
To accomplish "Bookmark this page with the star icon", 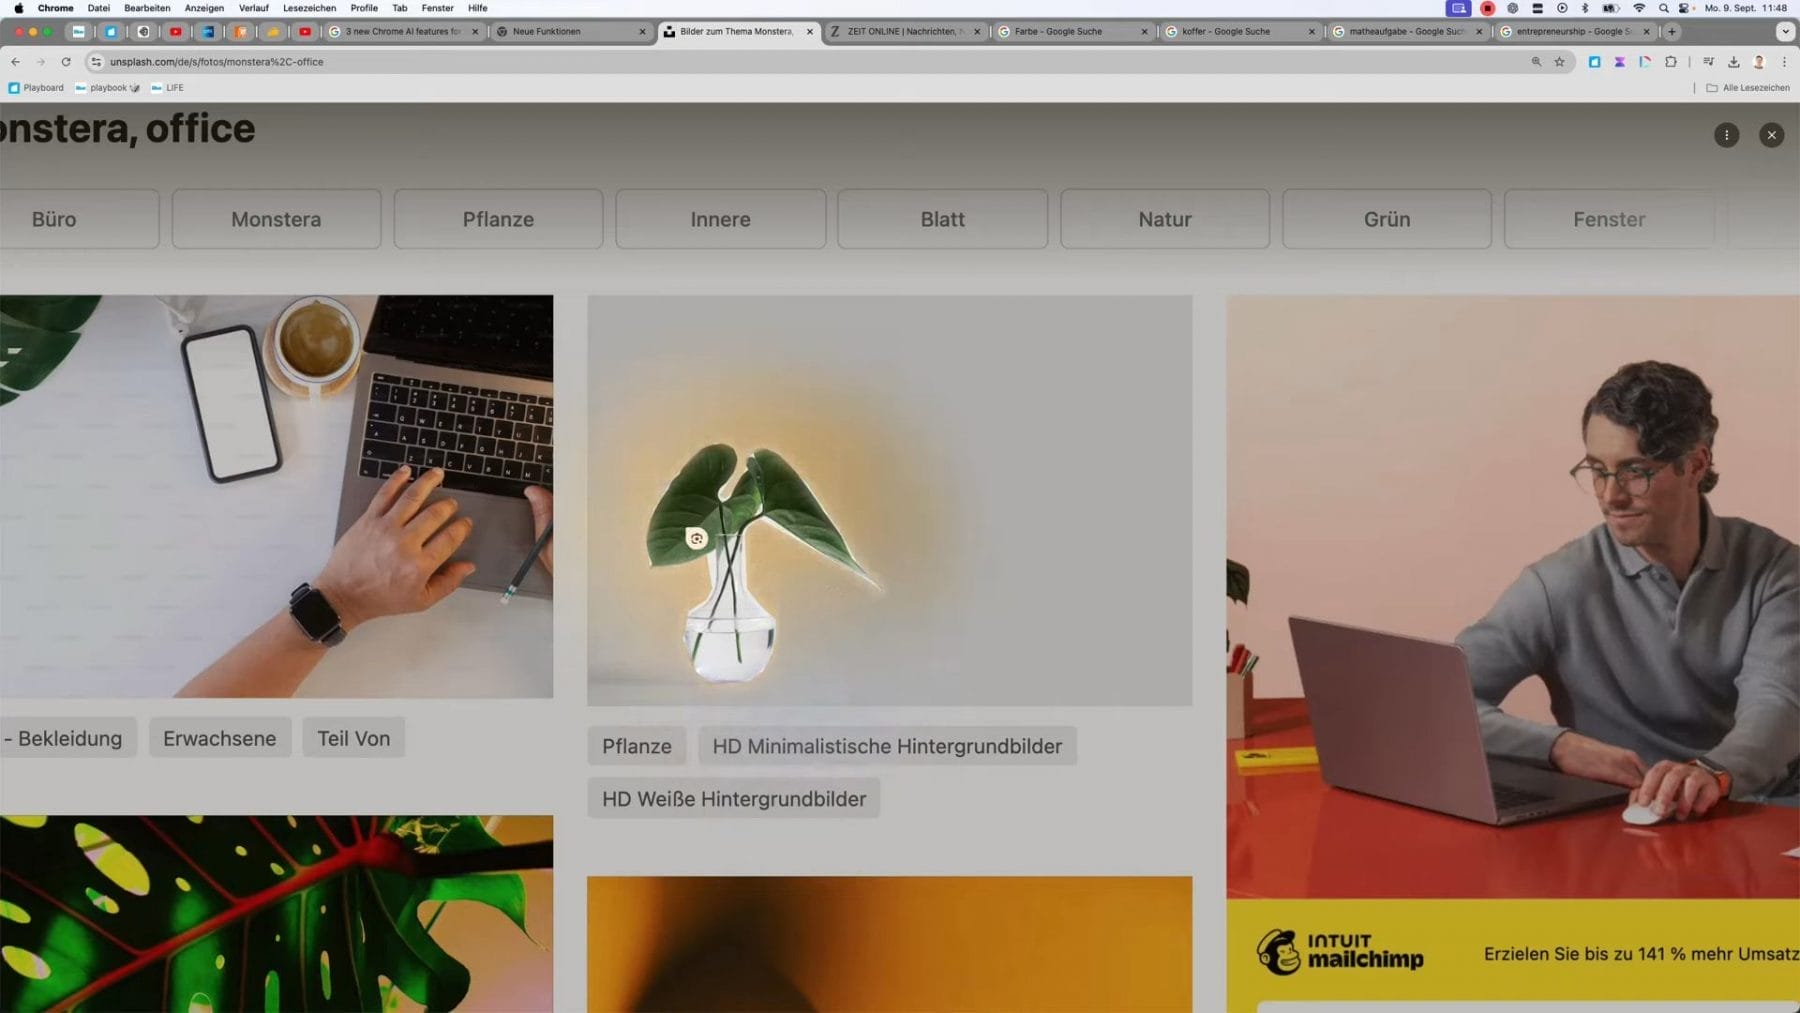I will [1559, 62].
